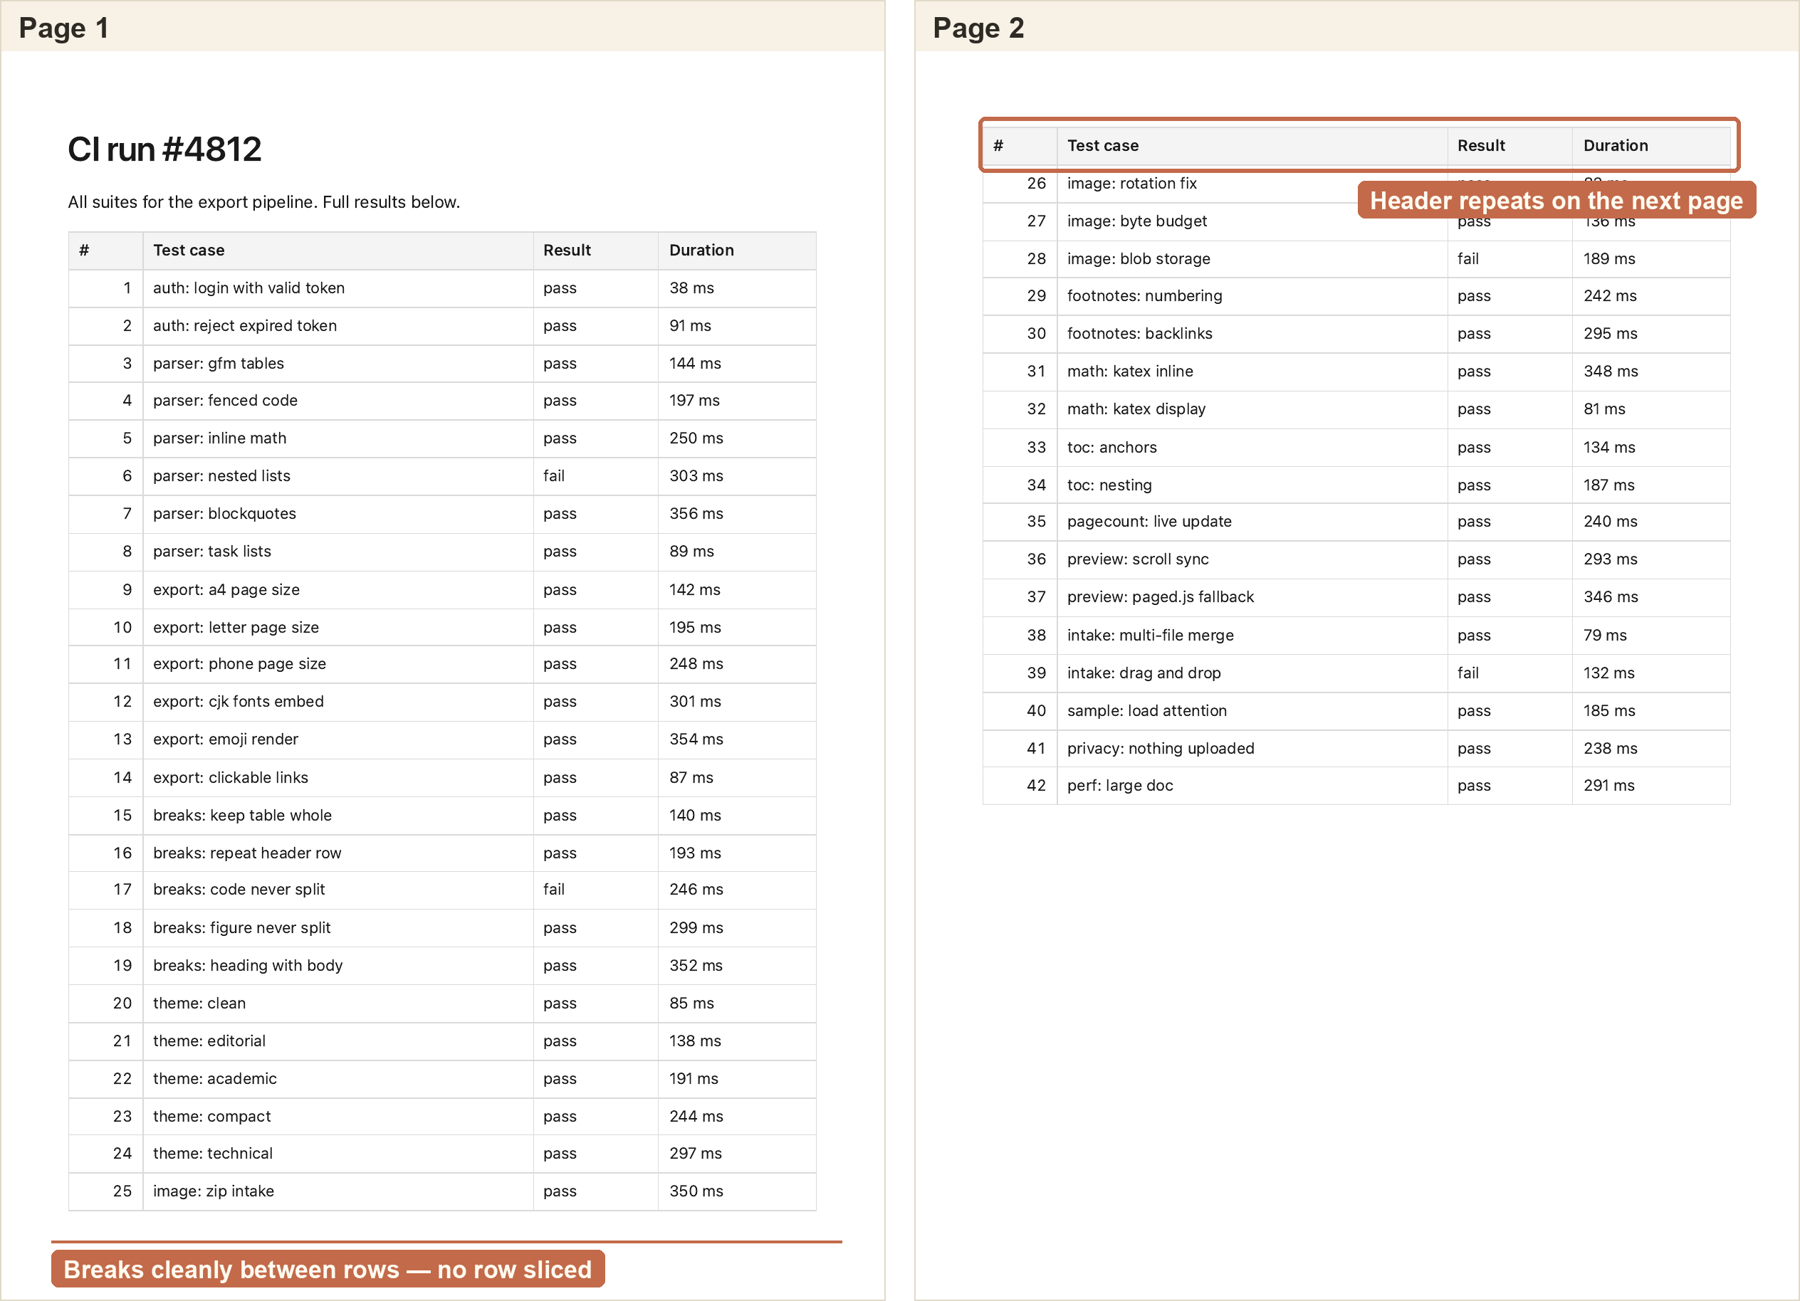Screen dimensions: 1800x1301
Task: Click 'parser: inline math' cell
Action: (338, 438)
